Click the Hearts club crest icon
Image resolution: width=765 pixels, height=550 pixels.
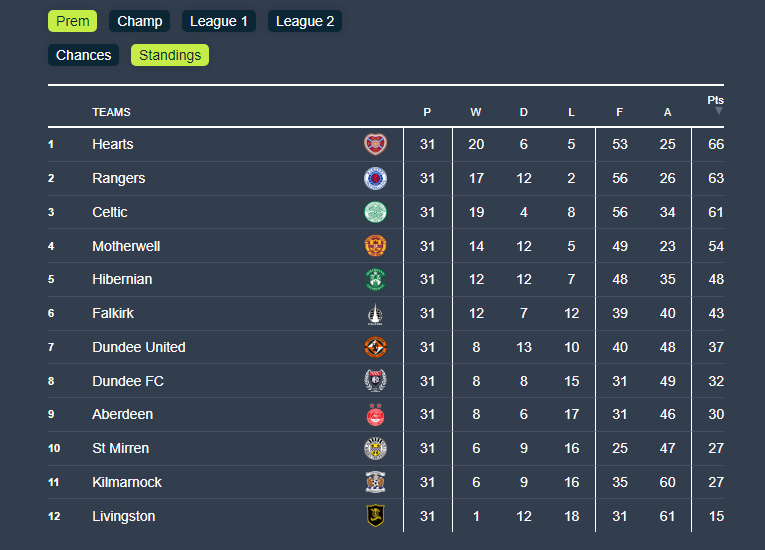[x=375, y=144]
